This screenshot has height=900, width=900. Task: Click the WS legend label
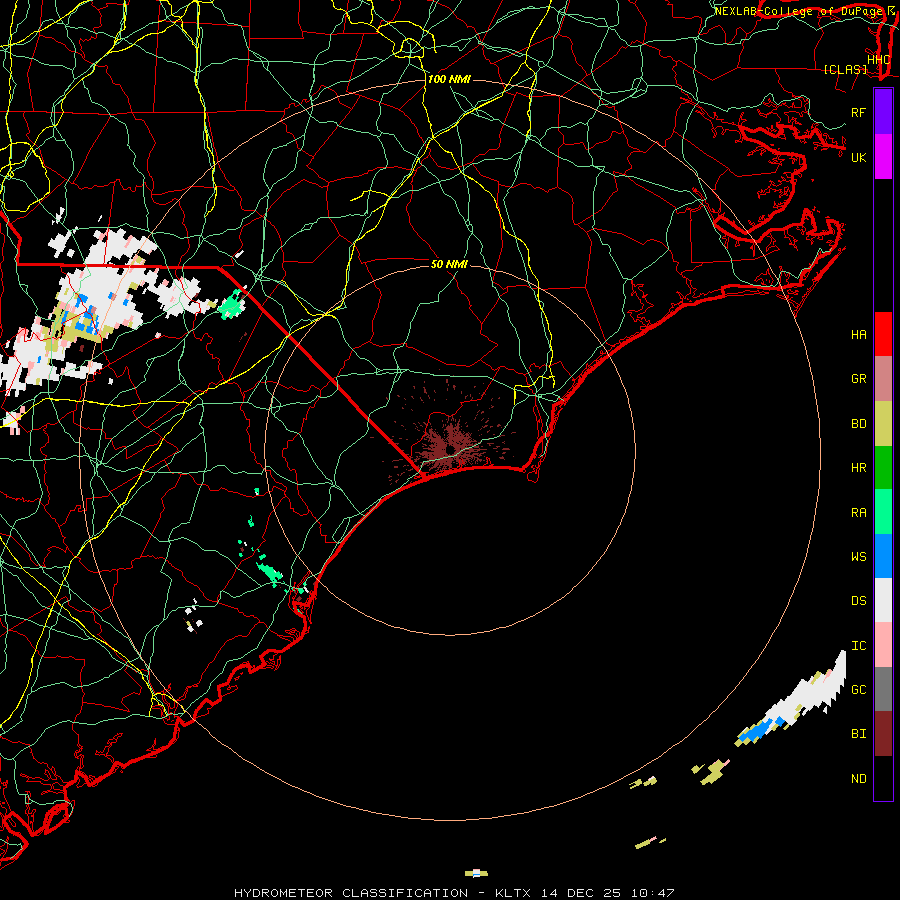coord(858,557)
